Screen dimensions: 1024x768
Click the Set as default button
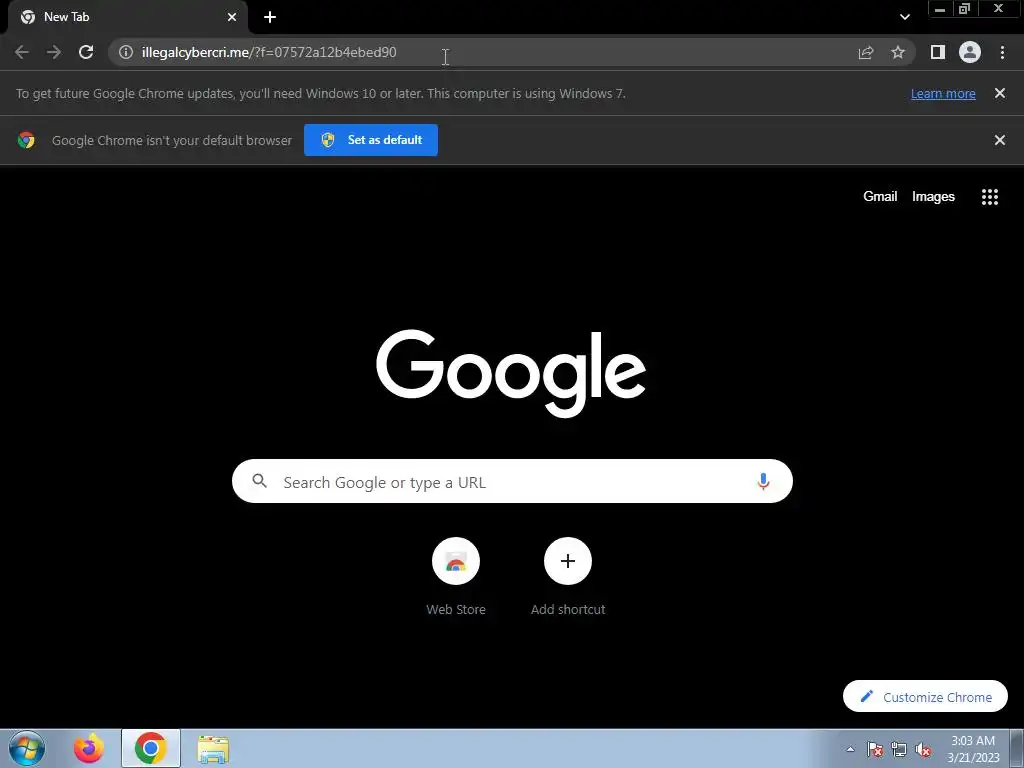click(371, 140)
